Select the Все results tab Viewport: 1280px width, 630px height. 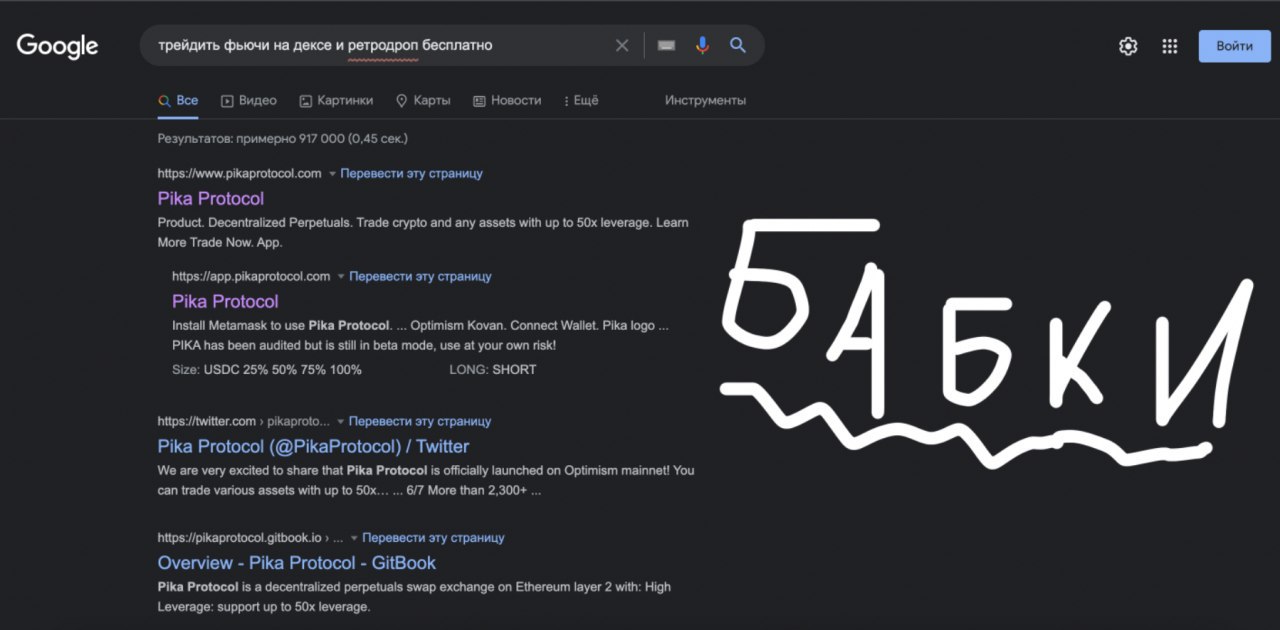click(178, 101)
